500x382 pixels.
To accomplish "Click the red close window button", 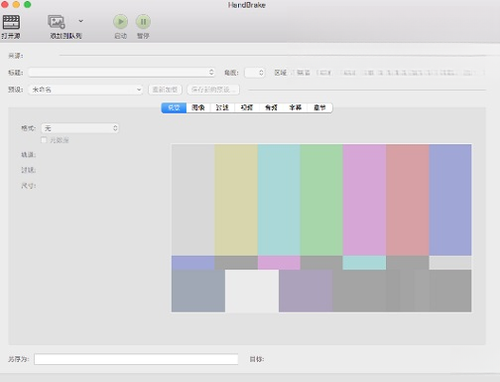I will pos(5,5).
